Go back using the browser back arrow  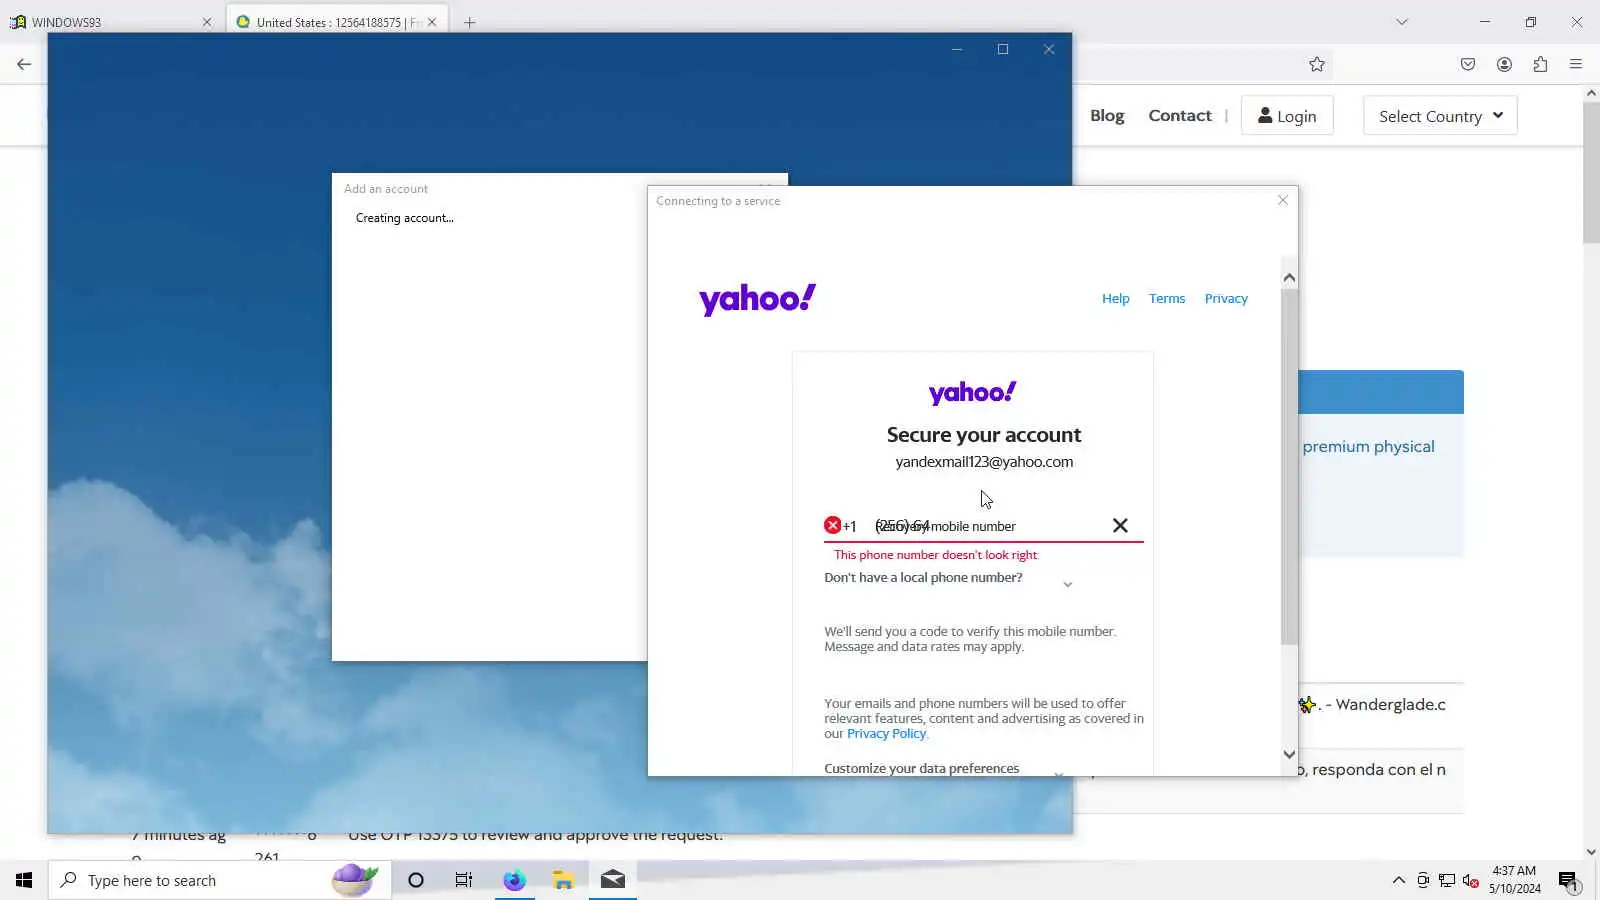[24, 64]
